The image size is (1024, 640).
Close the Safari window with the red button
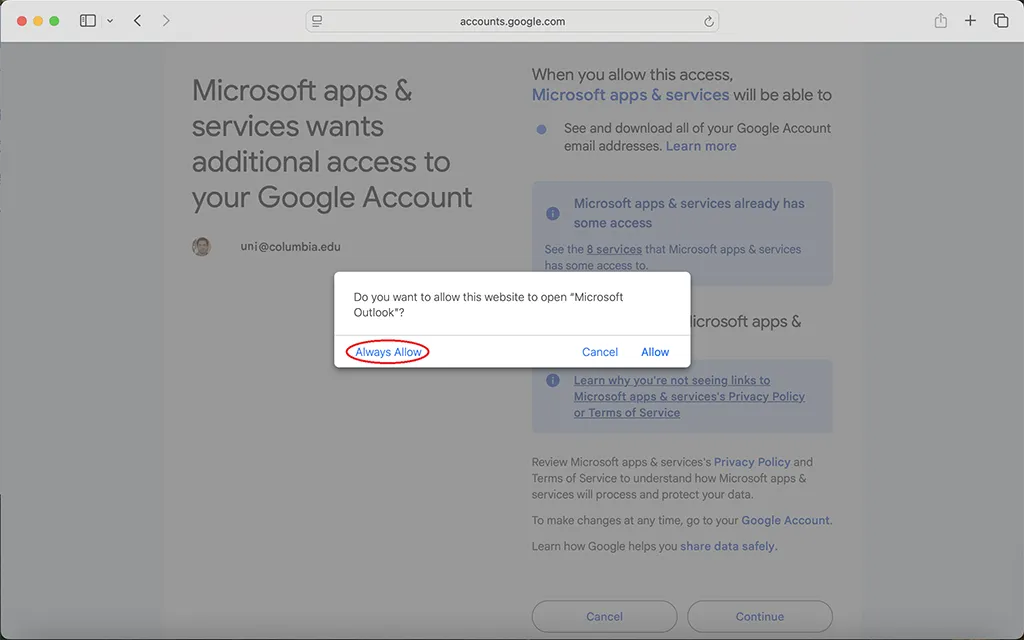pos(22,21)
